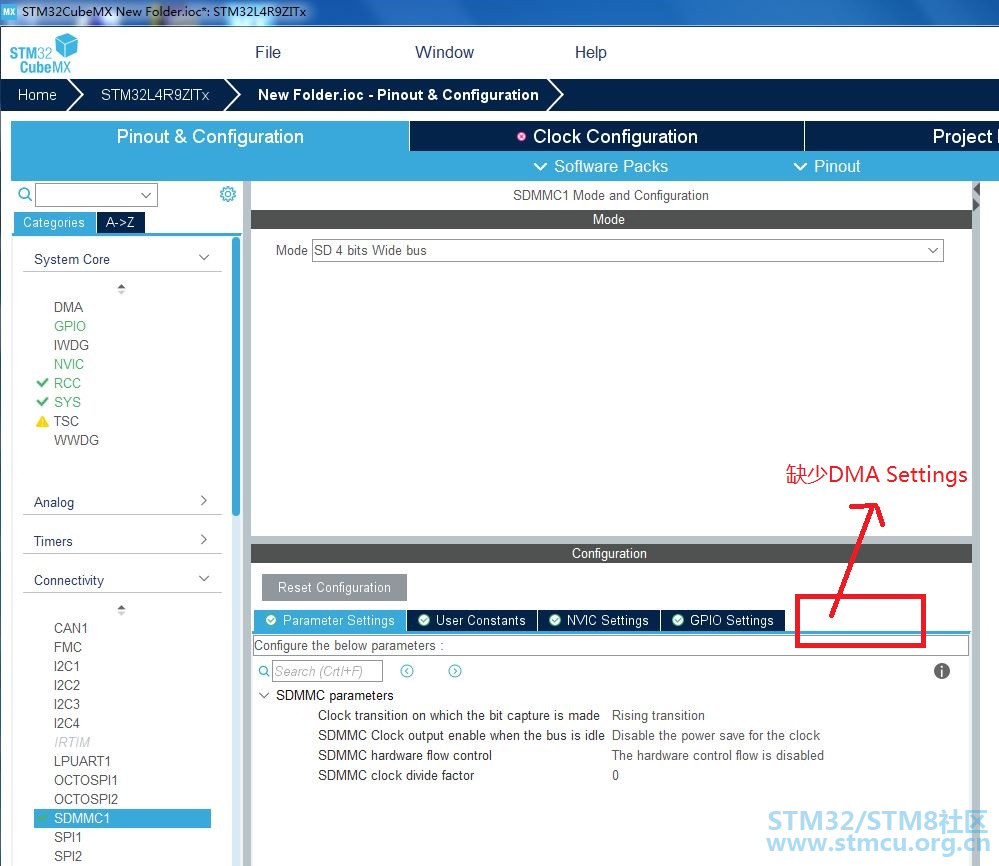Expand the Timers category
The width and height of the screenshot is (999, 866).
click(204, 540)
